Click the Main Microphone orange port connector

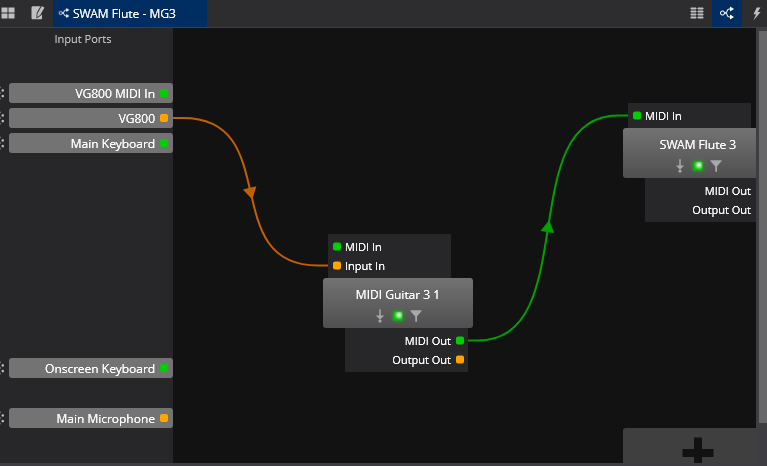[x=164, y=418]
